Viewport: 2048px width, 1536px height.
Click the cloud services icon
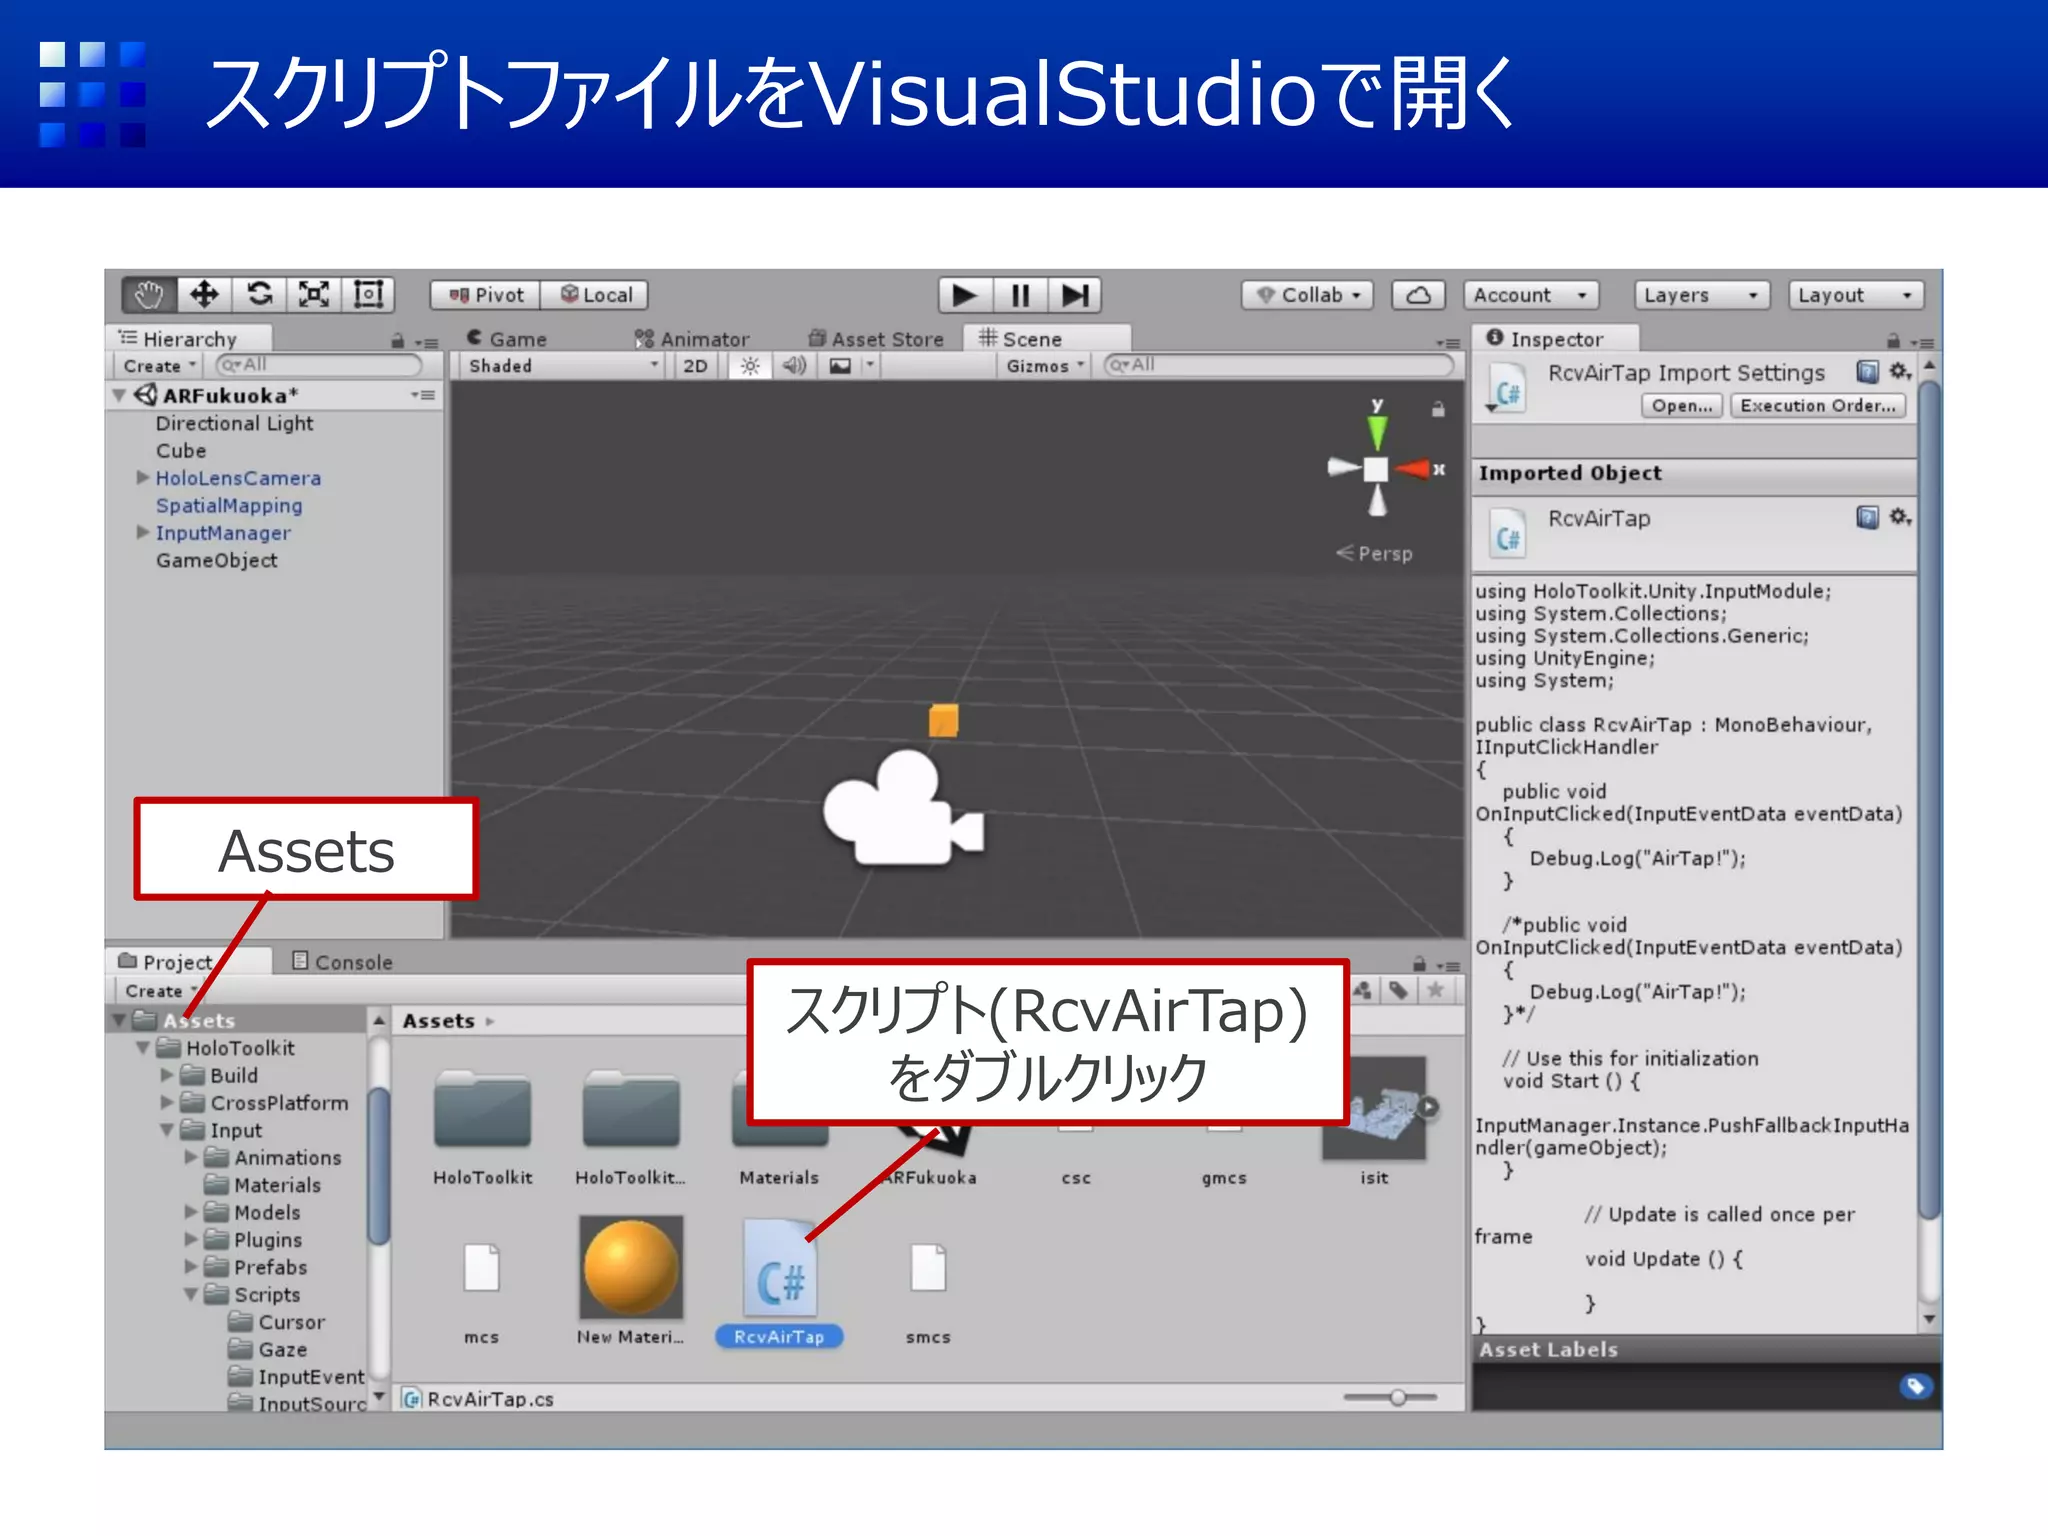click(x=1418, y=295)
